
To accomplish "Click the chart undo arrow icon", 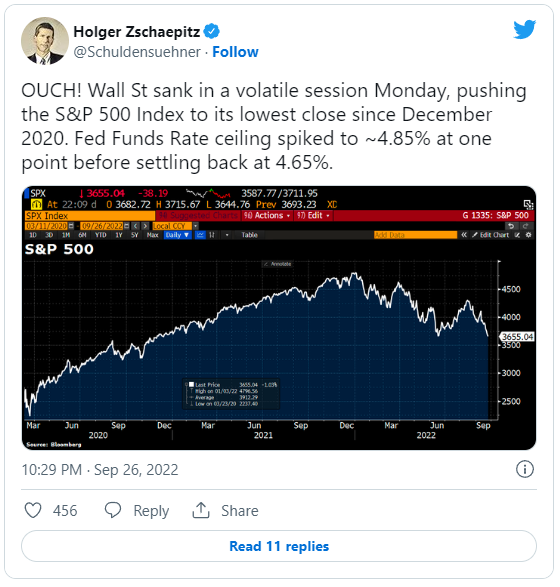I will (x=511, y=226).
